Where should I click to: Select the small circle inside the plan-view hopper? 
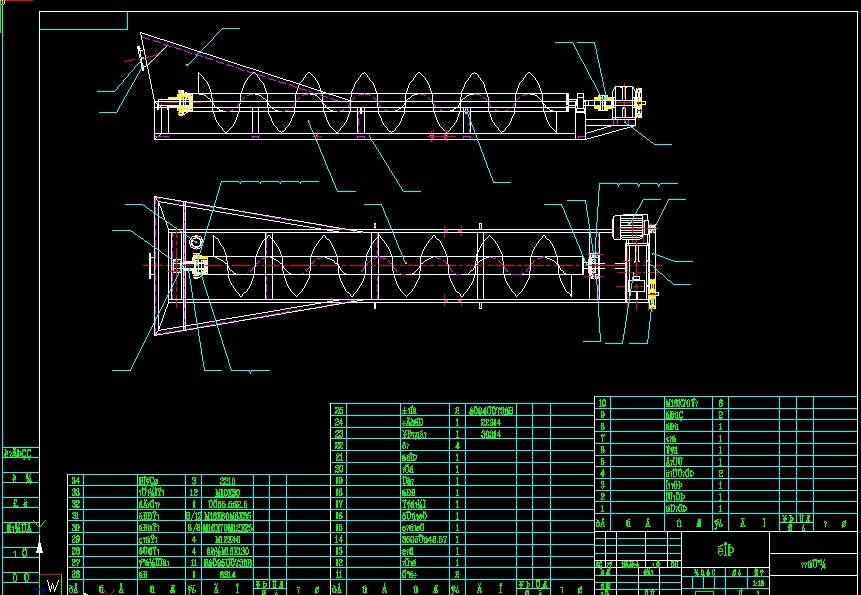point(195,242)
